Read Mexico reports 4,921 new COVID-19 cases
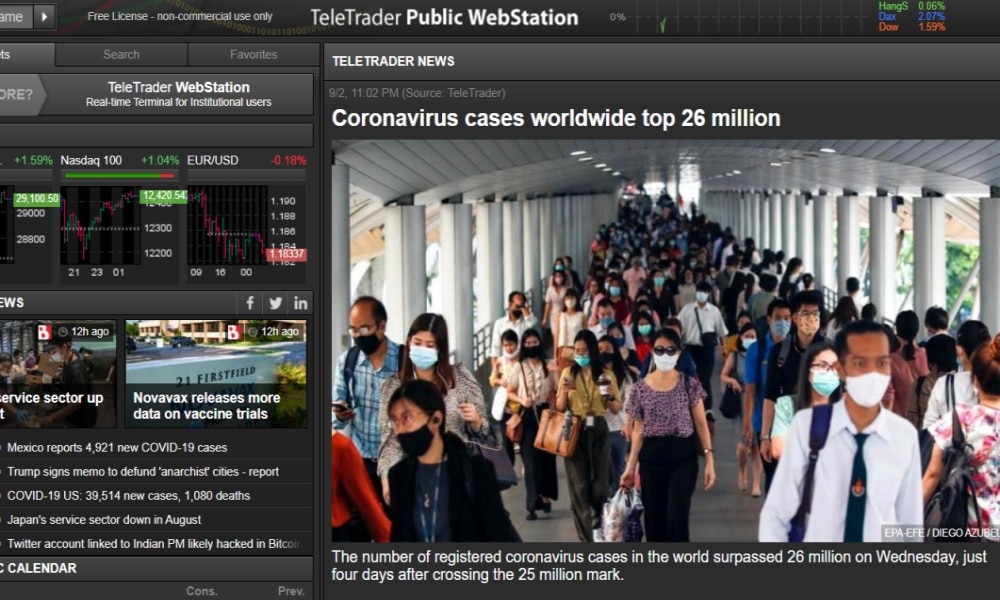1000x600 pixels. point(116,448)
